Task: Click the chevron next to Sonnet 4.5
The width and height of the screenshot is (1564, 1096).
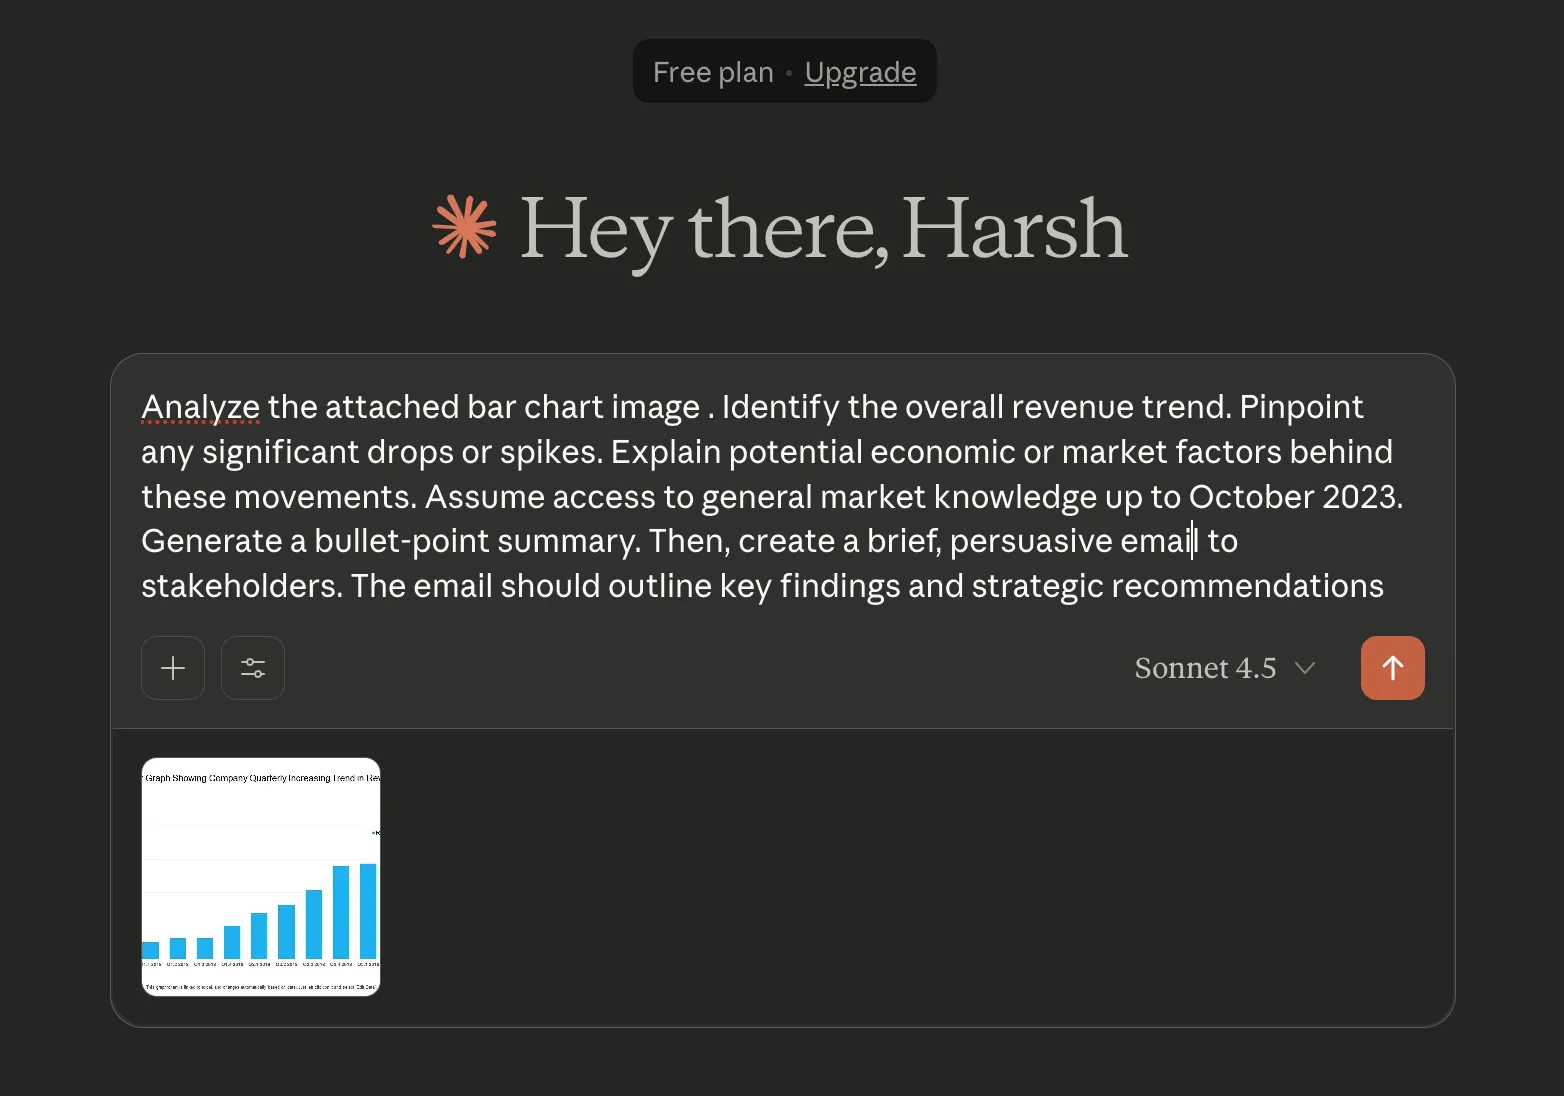Action: pos(1305,668)
